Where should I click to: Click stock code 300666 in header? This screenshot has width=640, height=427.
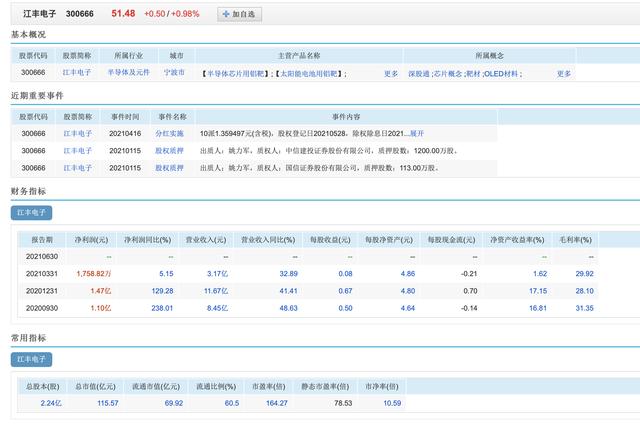pyautogui.click(x=80, y=14)
